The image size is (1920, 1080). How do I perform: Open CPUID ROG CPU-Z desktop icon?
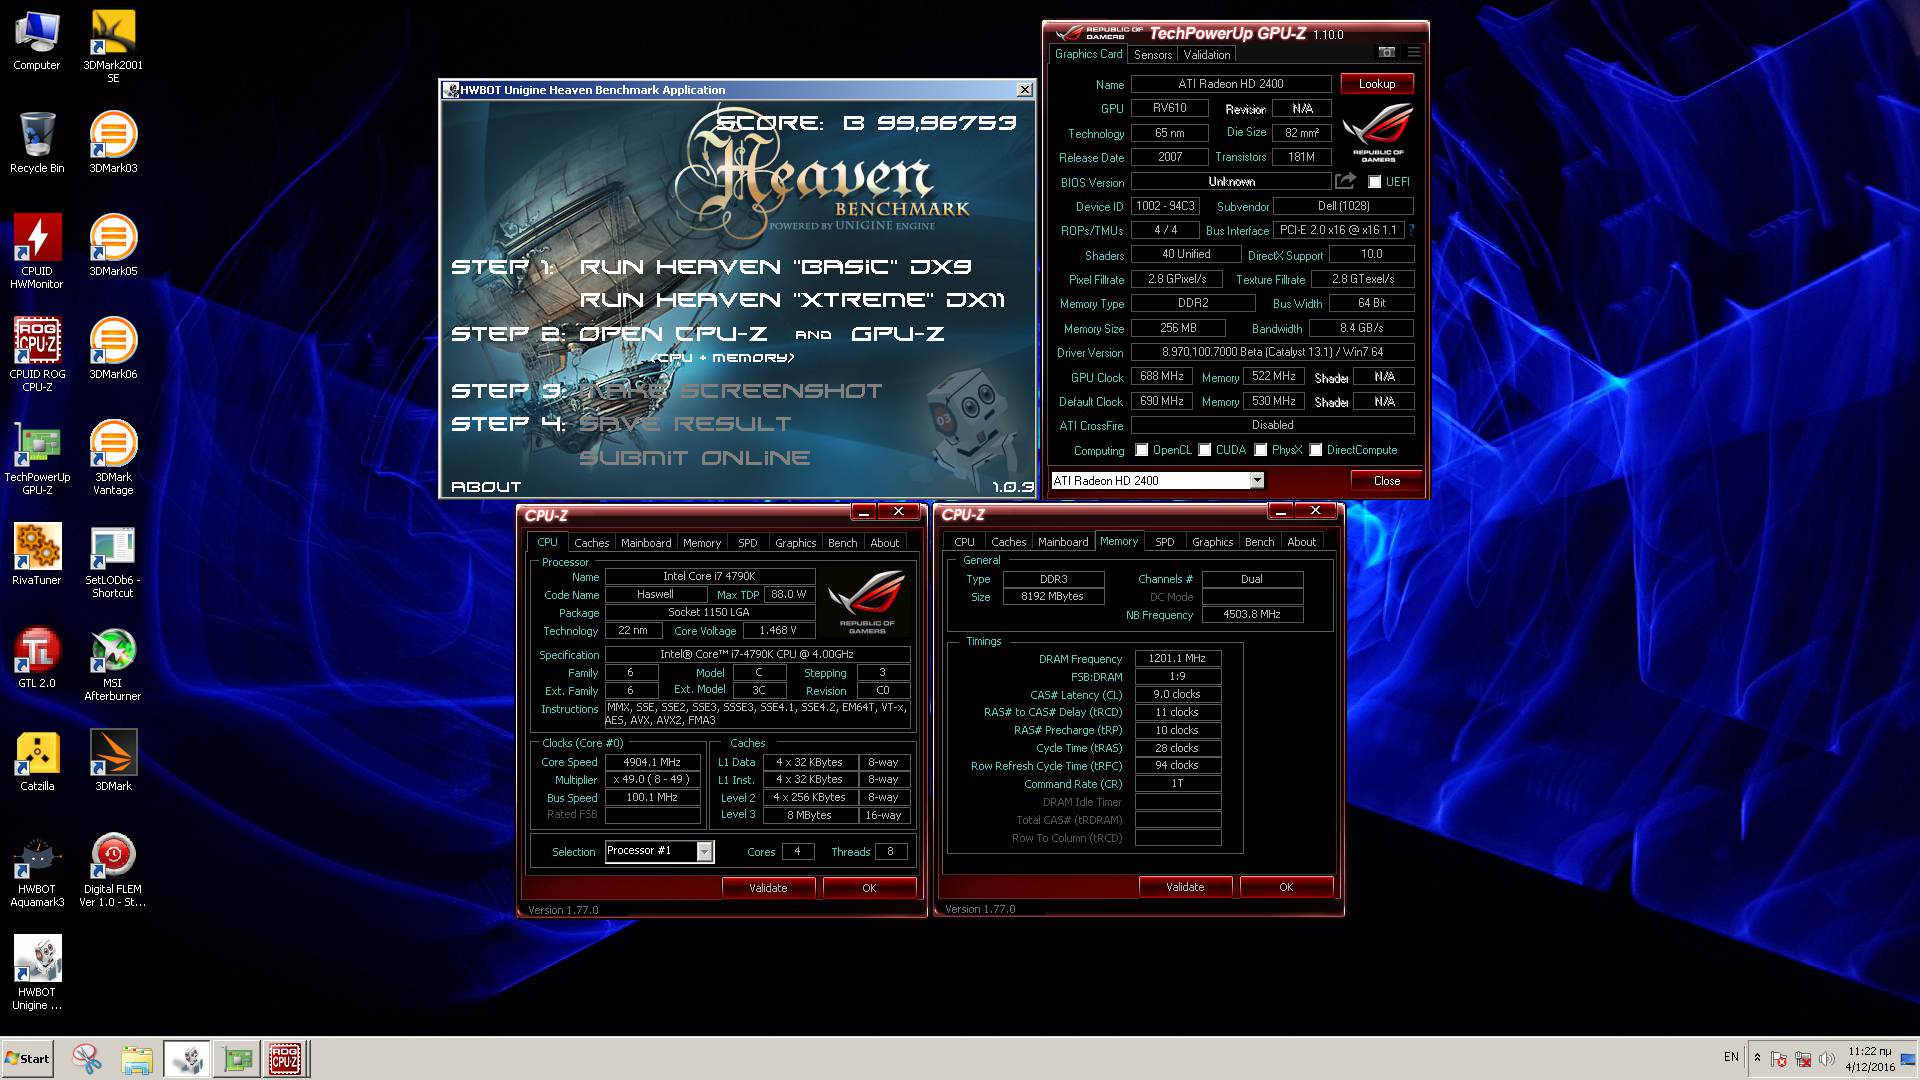[37, 355]
